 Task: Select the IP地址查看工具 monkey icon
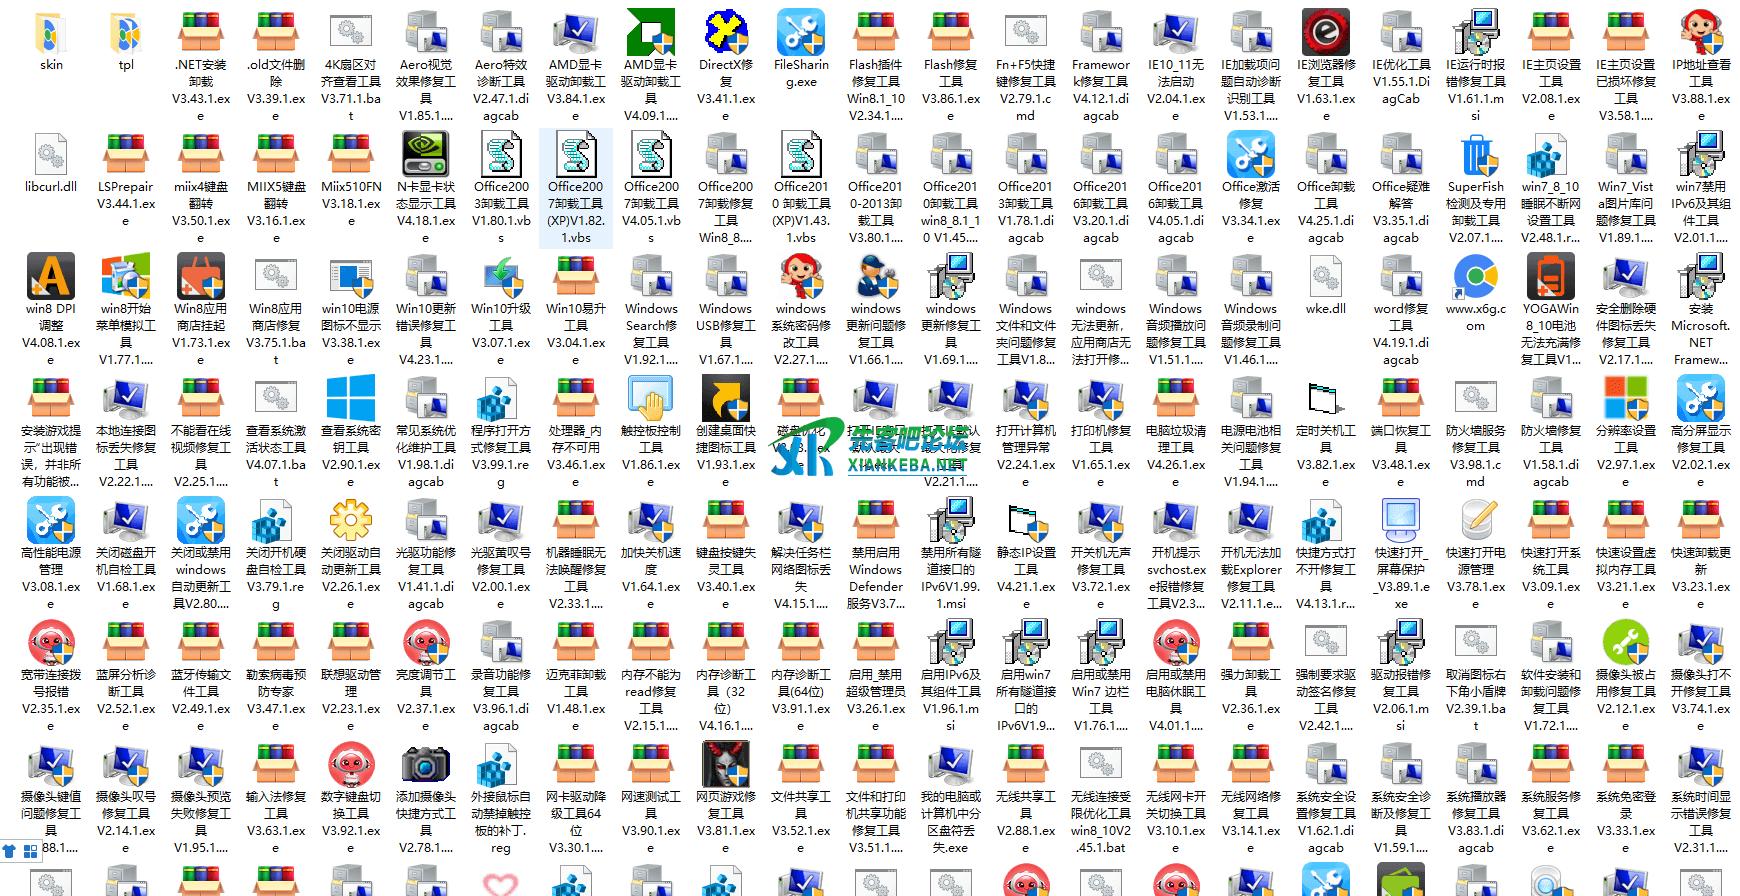1700,34
